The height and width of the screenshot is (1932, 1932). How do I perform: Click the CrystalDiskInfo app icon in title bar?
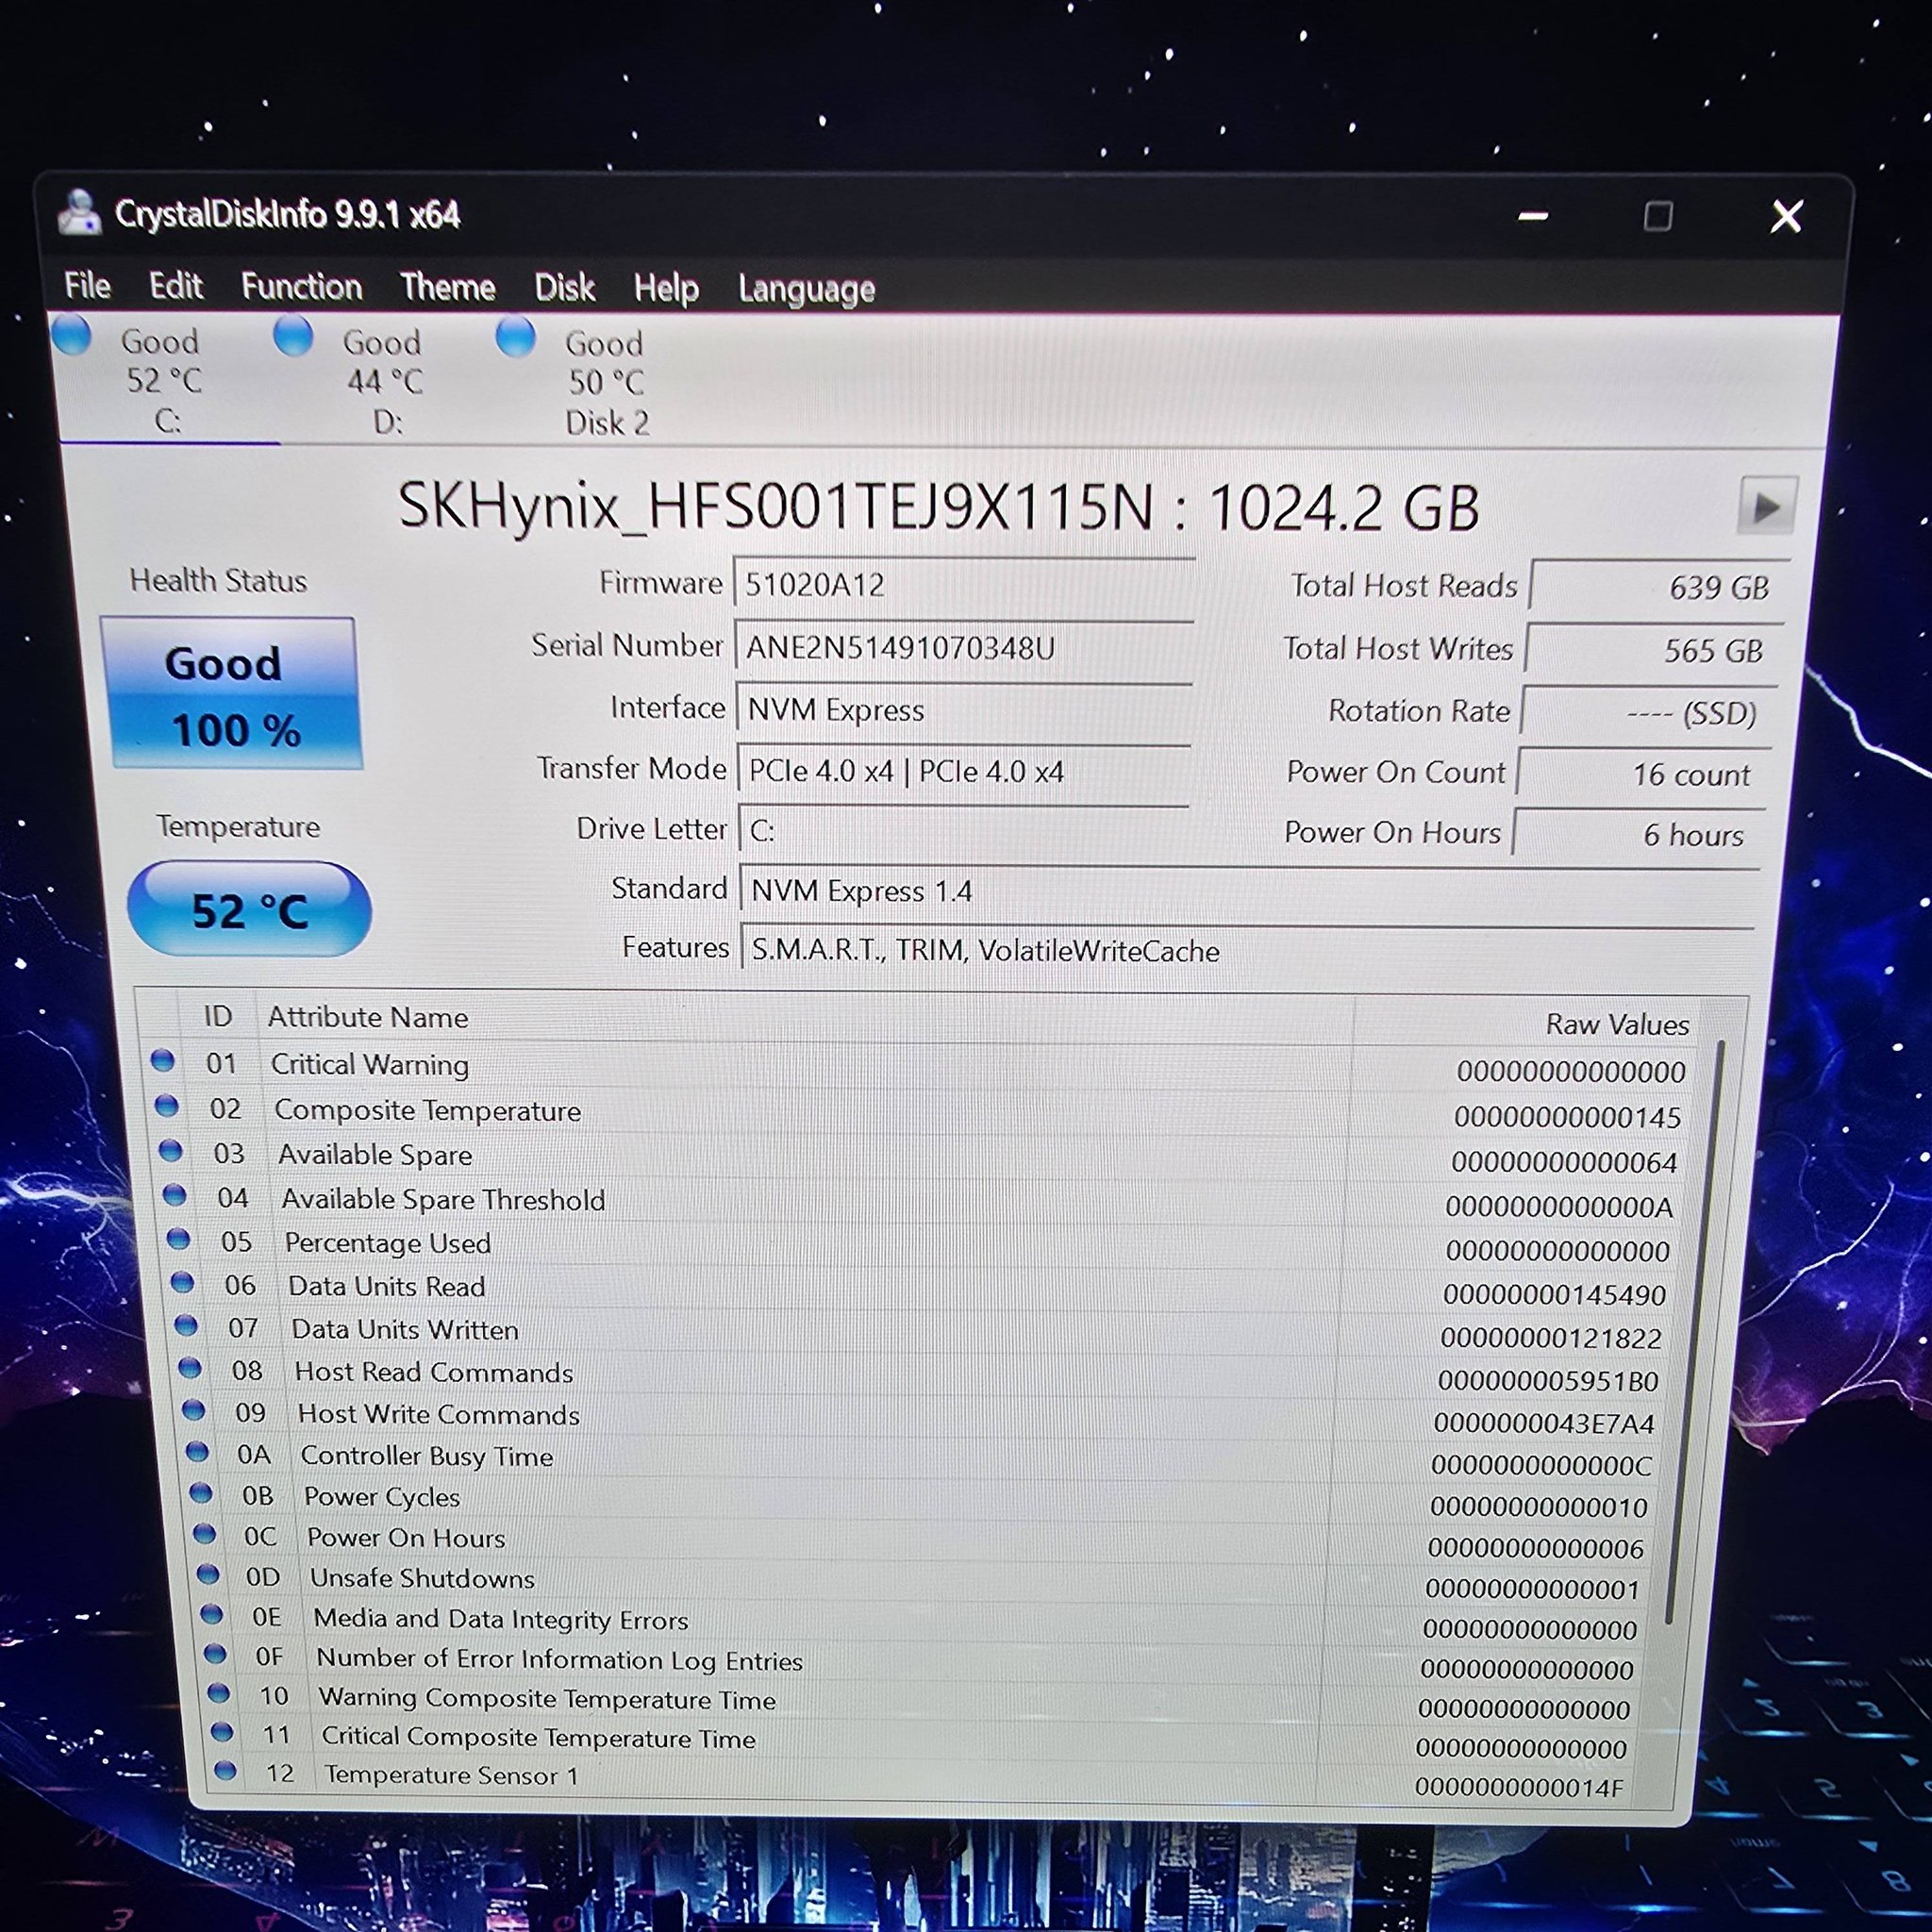click(79, 212)
